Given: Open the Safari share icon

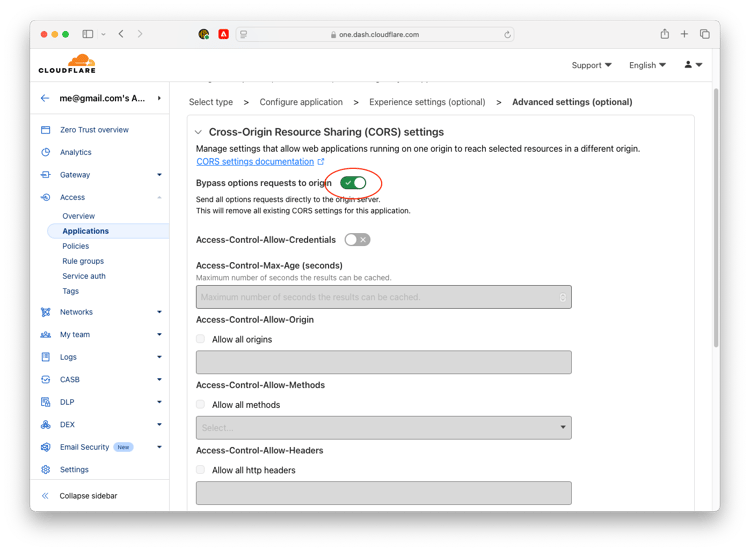Looking at the screenshot, I should [x=664, y=34].
